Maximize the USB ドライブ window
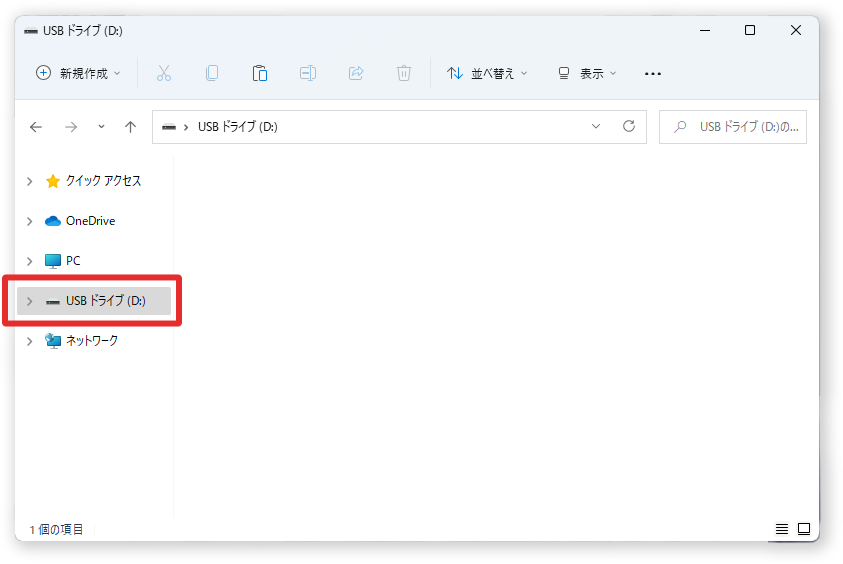This screenshot has width=843, height=564. [750, 31]
